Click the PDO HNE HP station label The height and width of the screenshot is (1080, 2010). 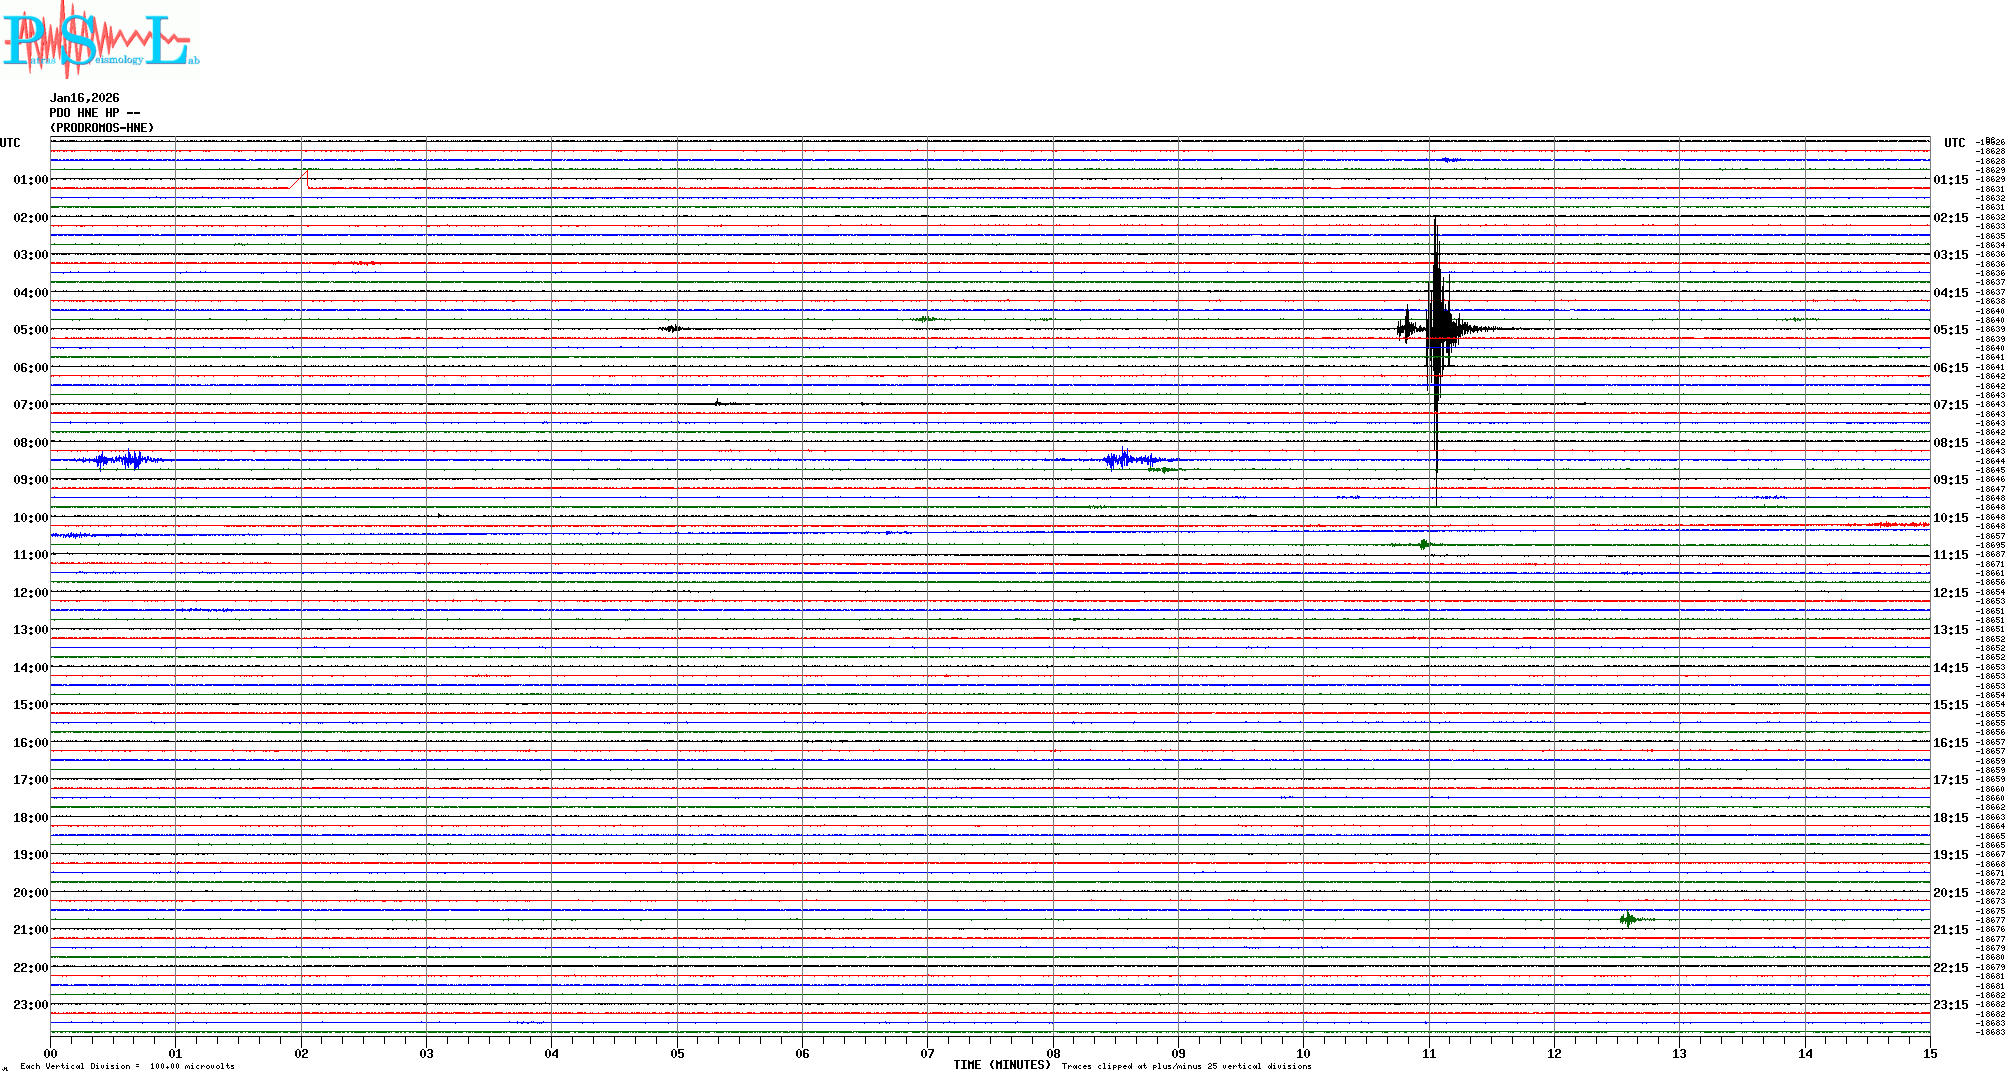tap(94, 113)
